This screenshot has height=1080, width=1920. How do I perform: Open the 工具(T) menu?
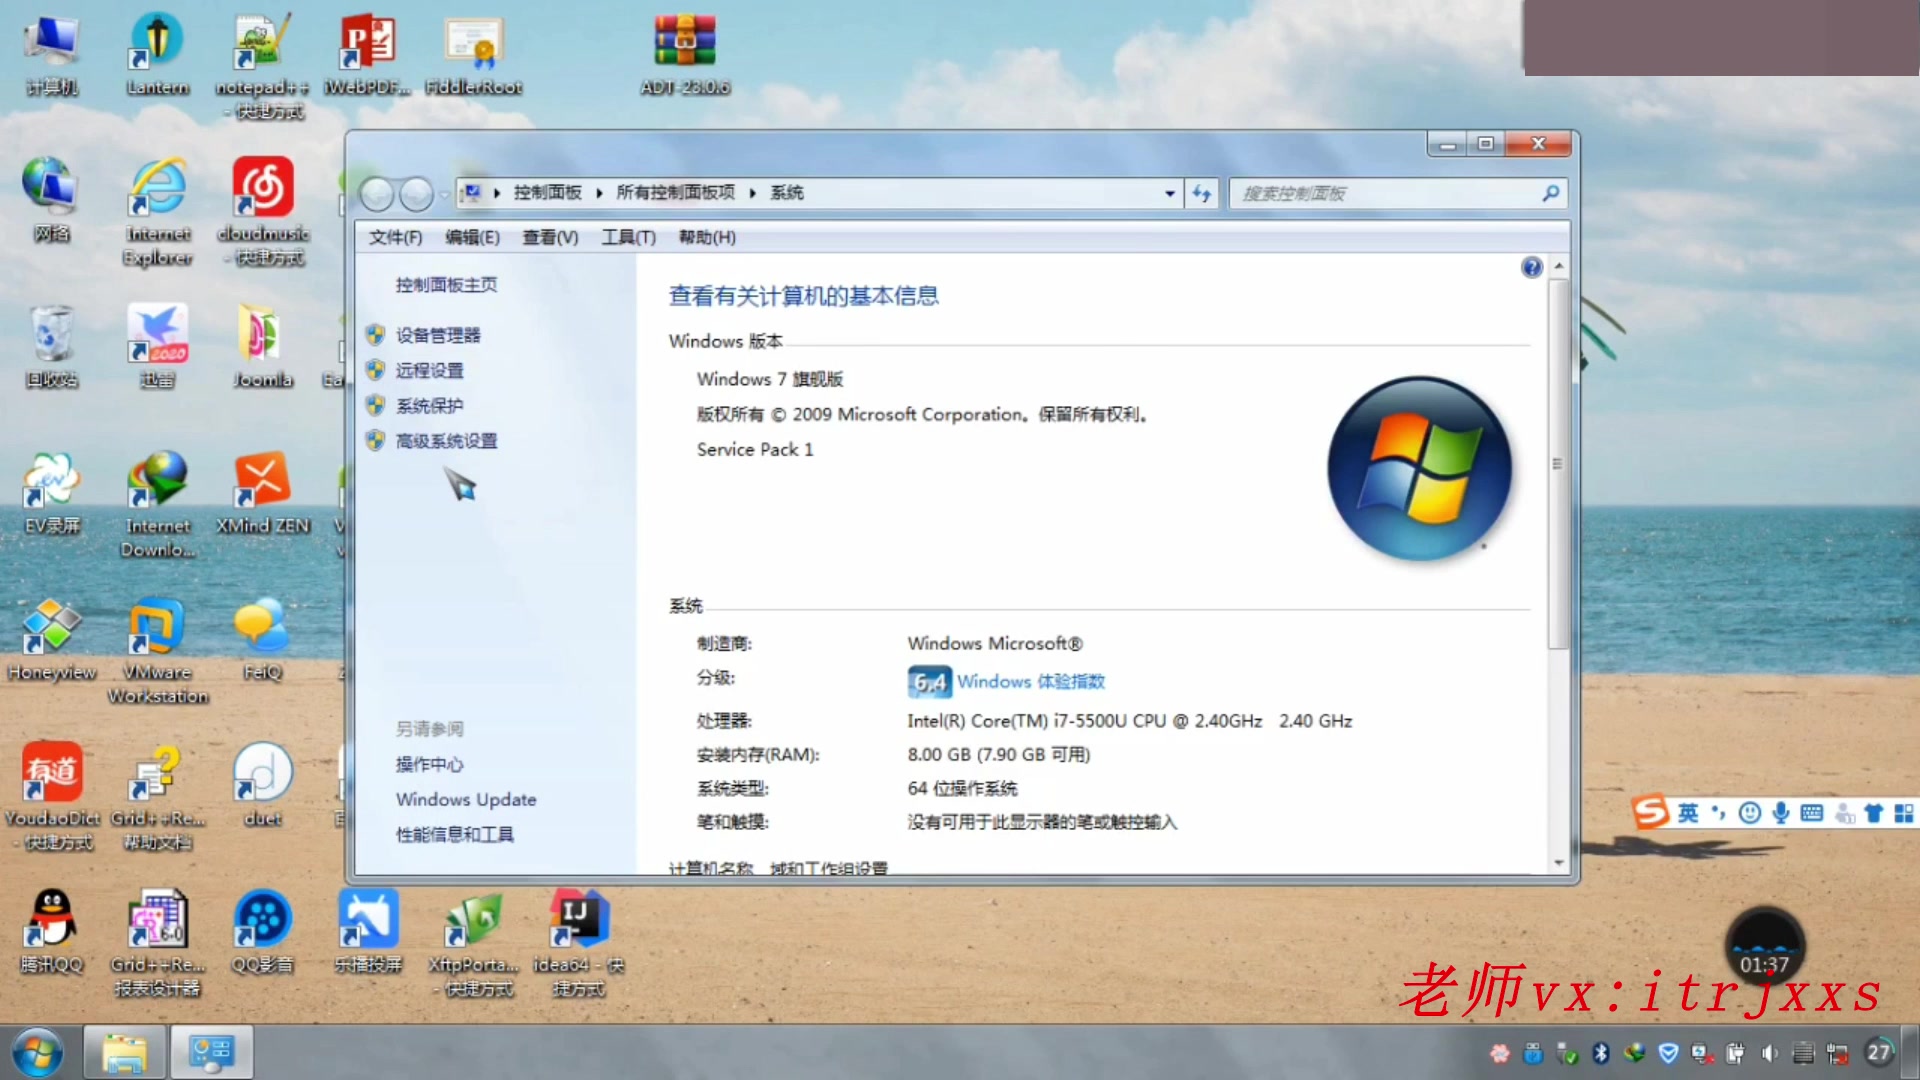tap(628, 237)
